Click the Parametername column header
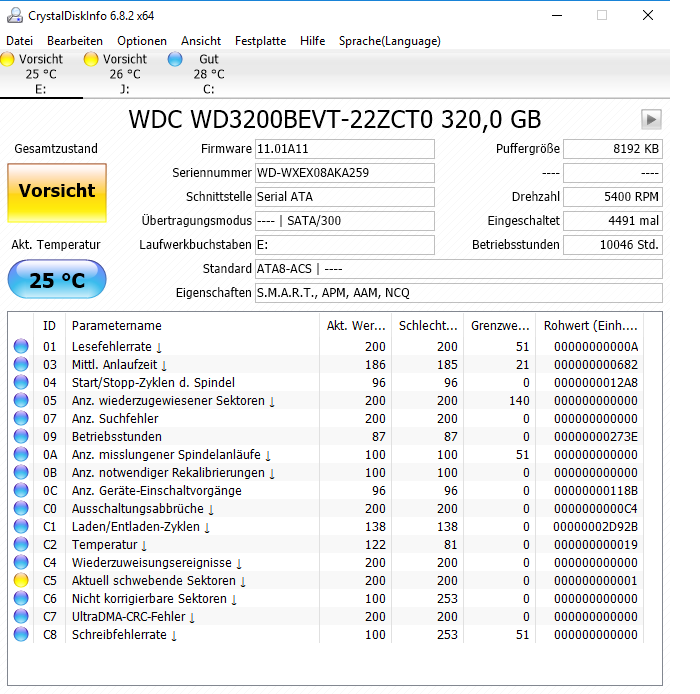 coord(192,326)
